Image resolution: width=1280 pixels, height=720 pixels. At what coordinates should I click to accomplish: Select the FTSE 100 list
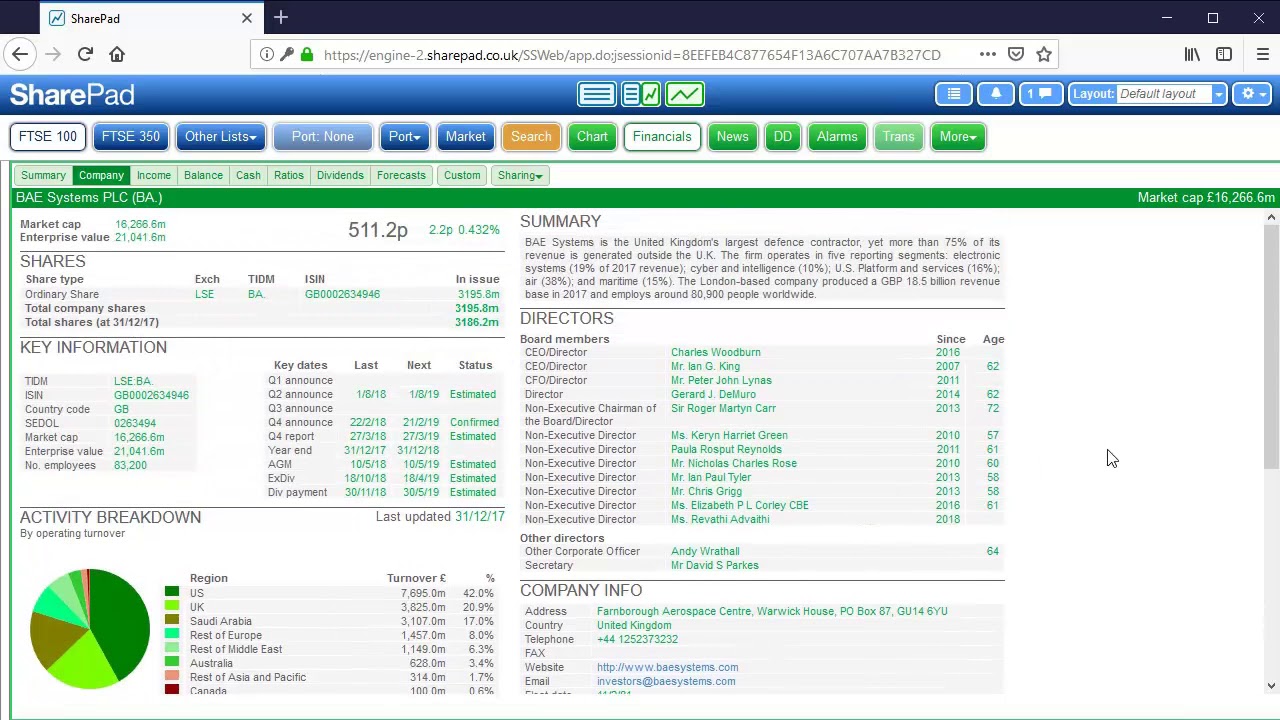tap(48, 137)
